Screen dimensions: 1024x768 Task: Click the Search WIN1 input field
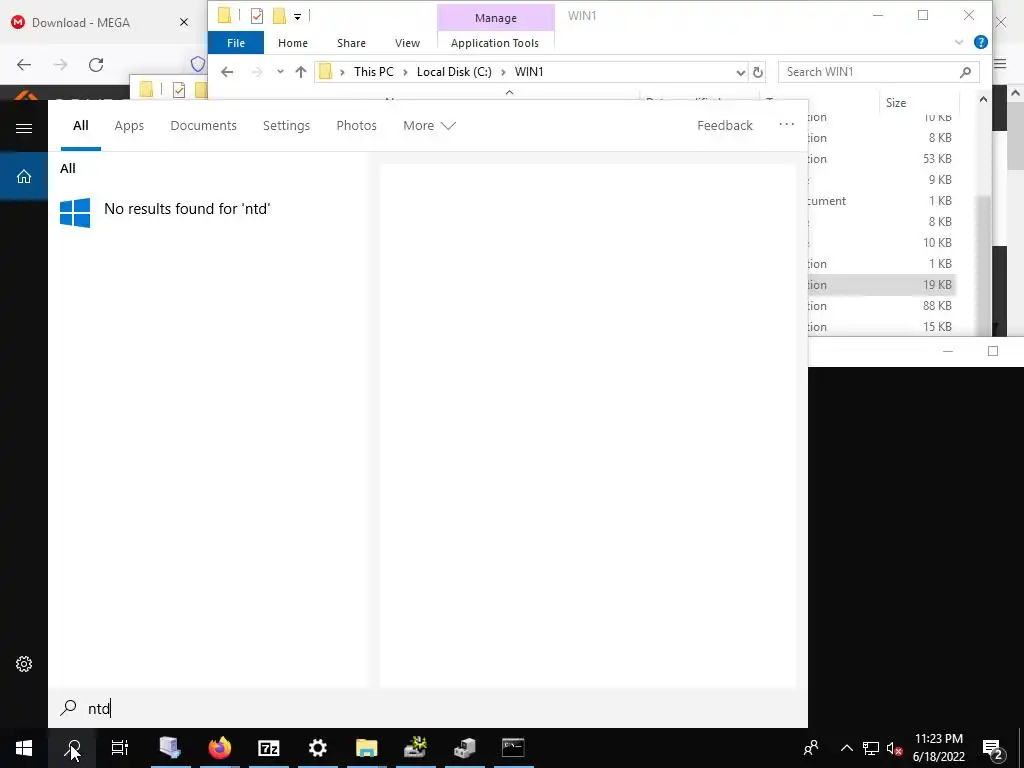pos(878,72)
